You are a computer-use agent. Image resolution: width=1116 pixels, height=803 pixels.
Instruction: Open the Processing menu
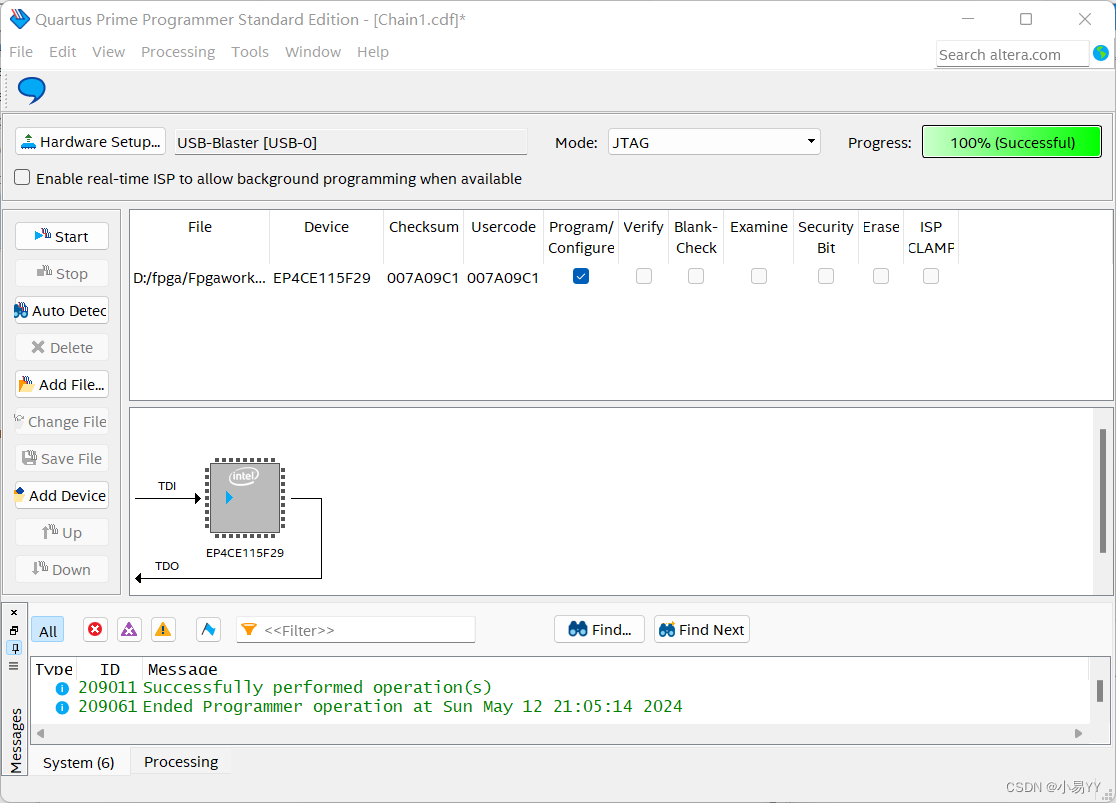pyautogui.click(x=178, y=52)
